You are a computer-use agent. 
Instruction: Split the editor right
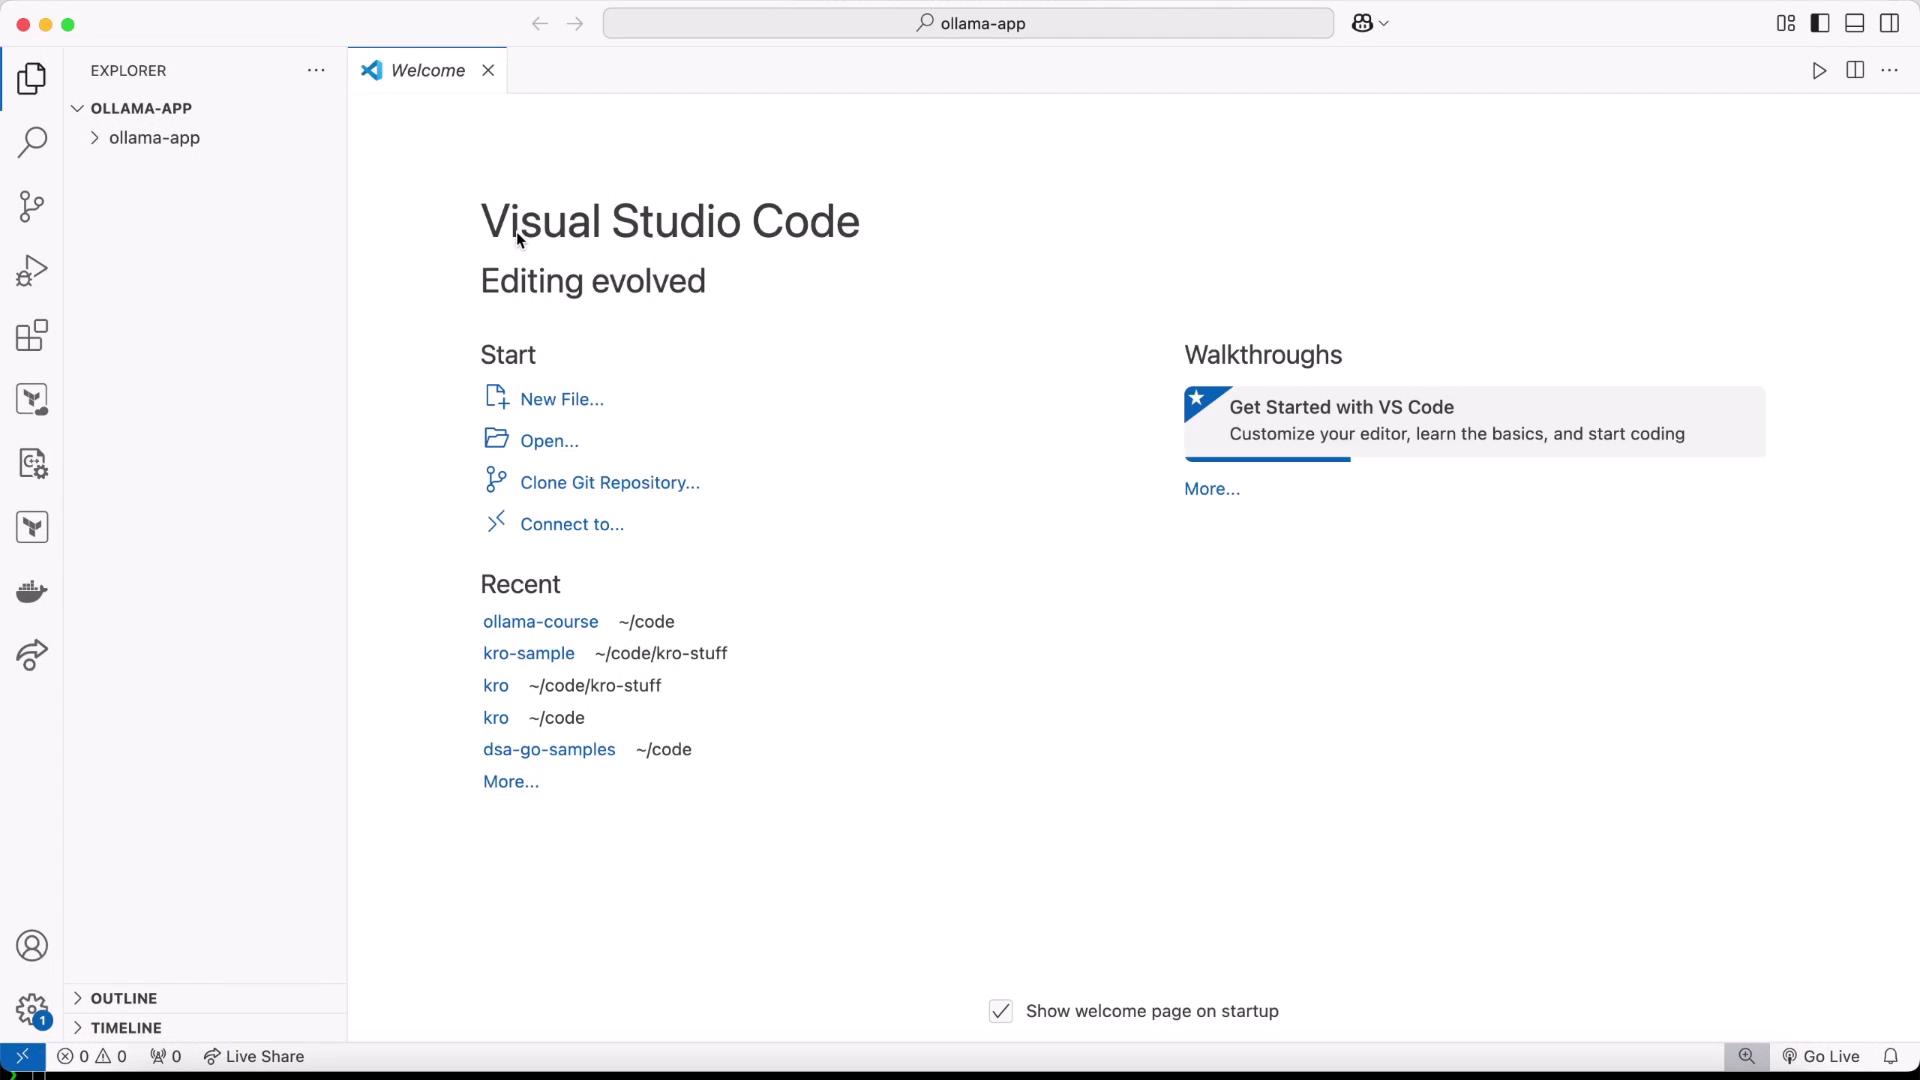click(x=1855, y=70)
